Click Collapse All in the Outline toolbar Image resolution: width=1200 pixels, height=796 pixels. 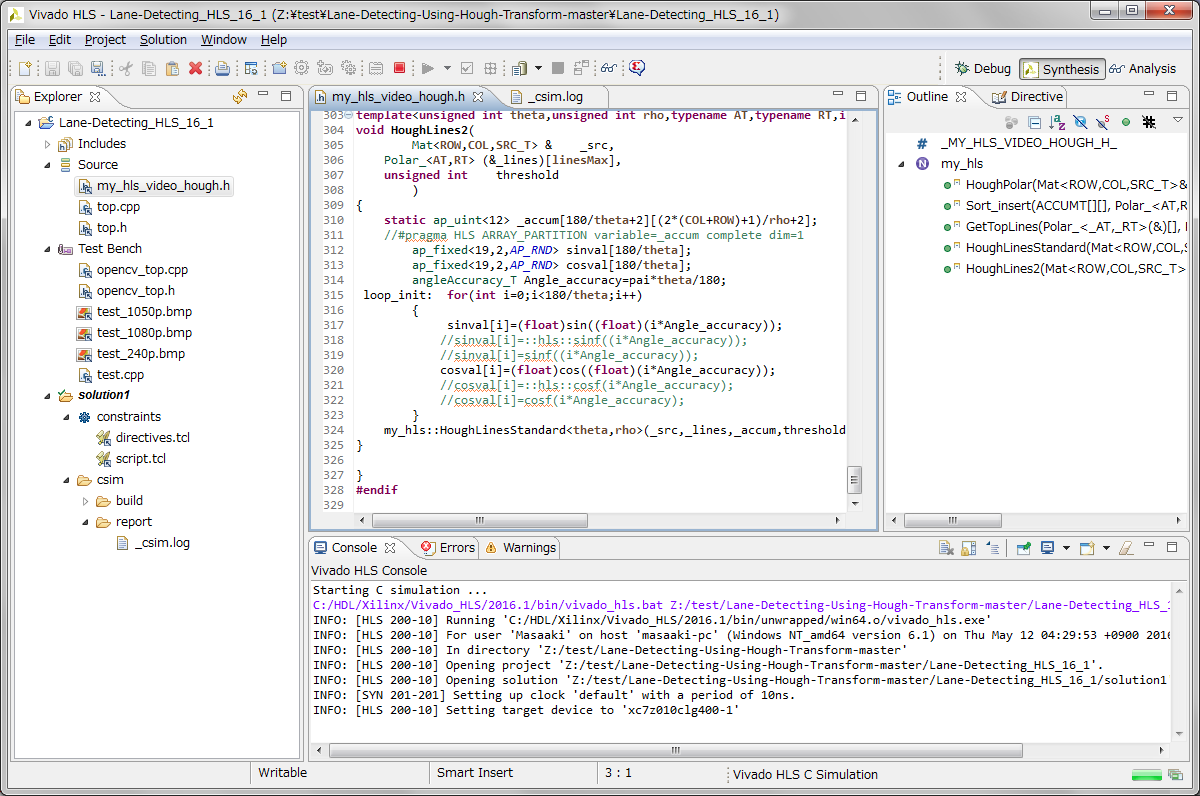pos(1034,122)
